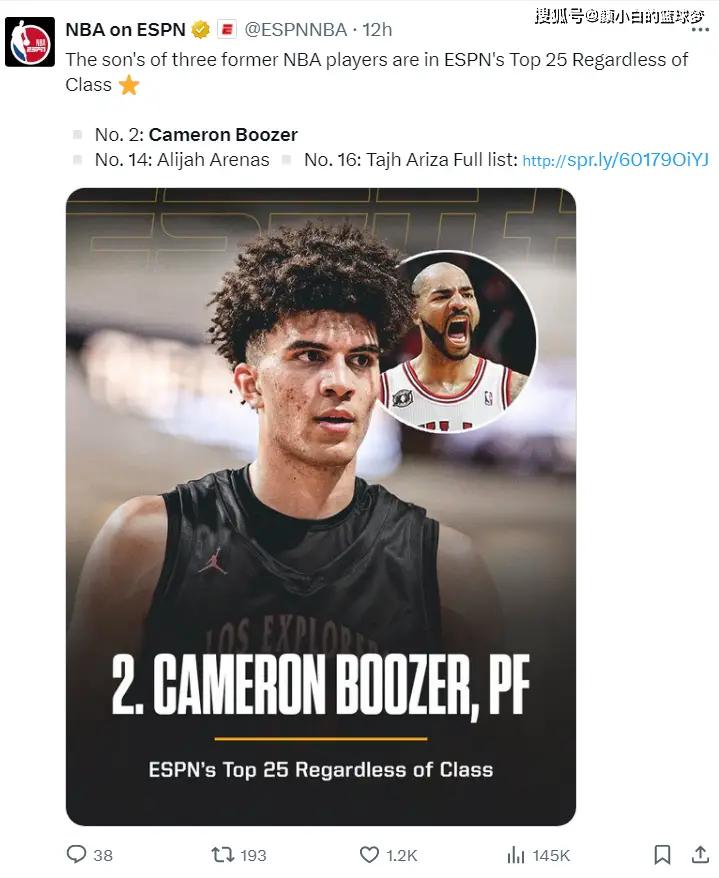Viewport: 719px width, 878px height.
Task: Click the 1.2K likes count
Action: click(x=402, y=855)
